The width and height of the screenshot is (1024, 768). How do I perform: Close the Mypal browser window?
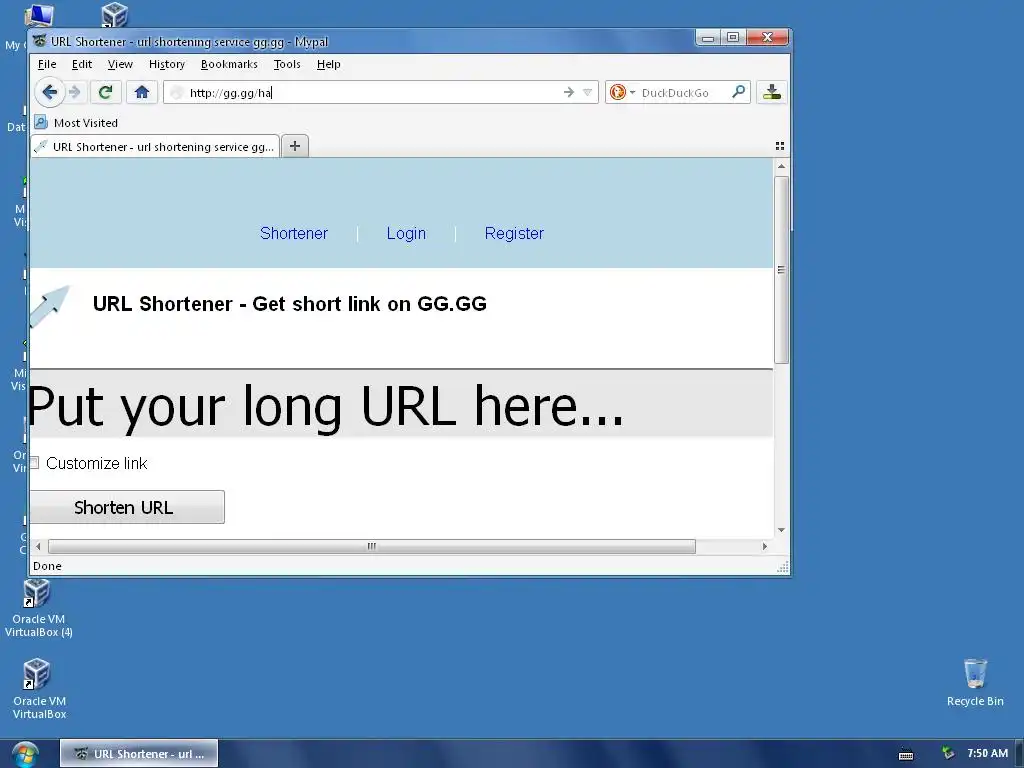(767, 38)
